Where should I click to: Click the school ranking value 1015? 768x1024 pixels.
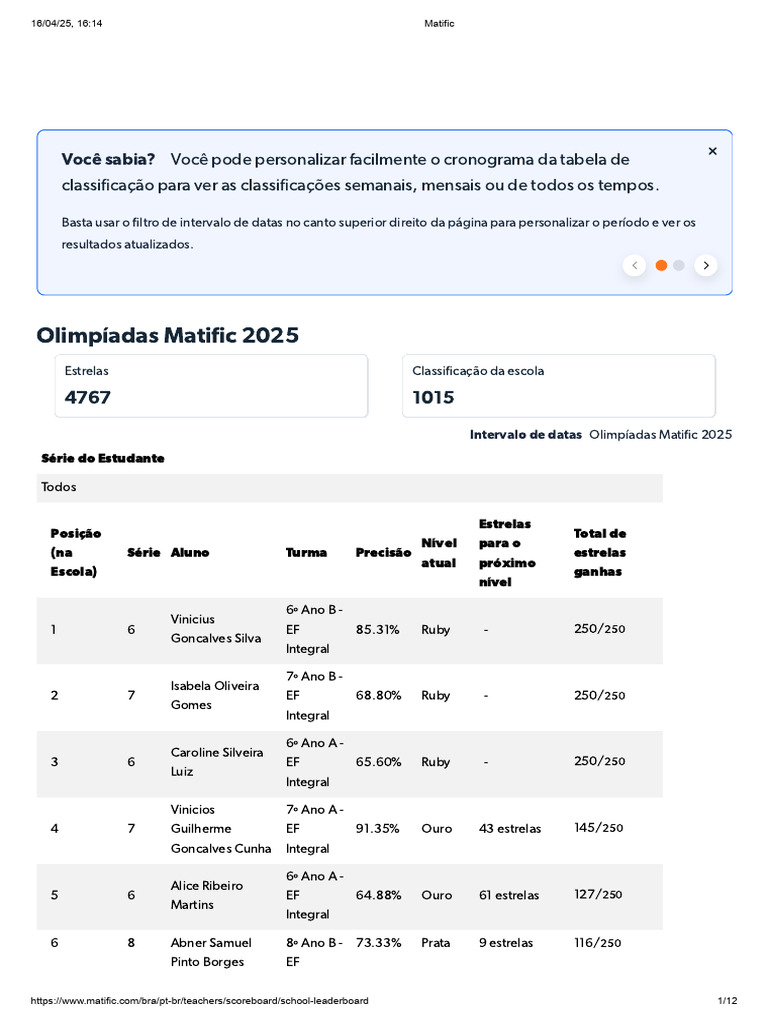click(433, 397)
